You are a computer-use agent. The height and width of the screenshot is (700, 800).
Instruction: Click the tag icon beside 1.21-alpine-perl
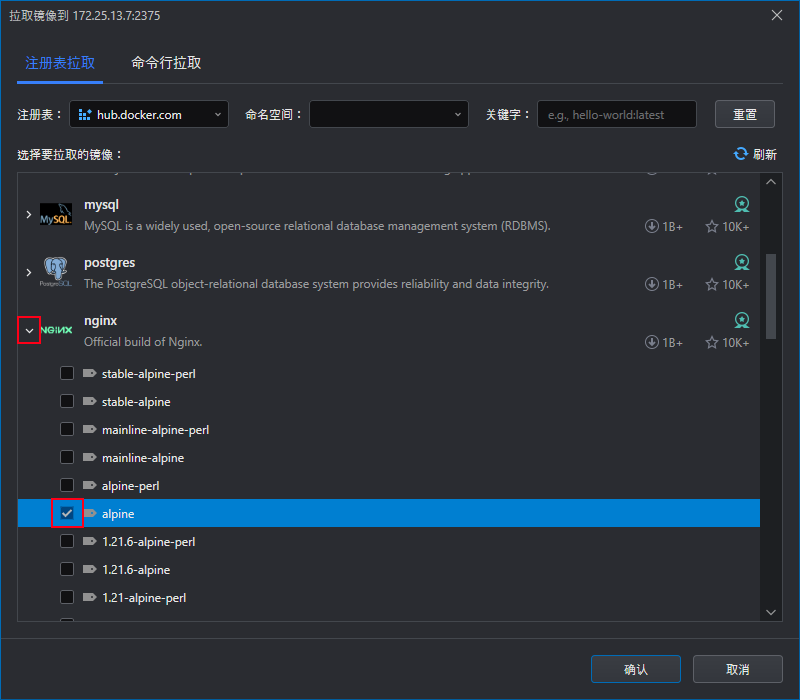click(89, 597)
